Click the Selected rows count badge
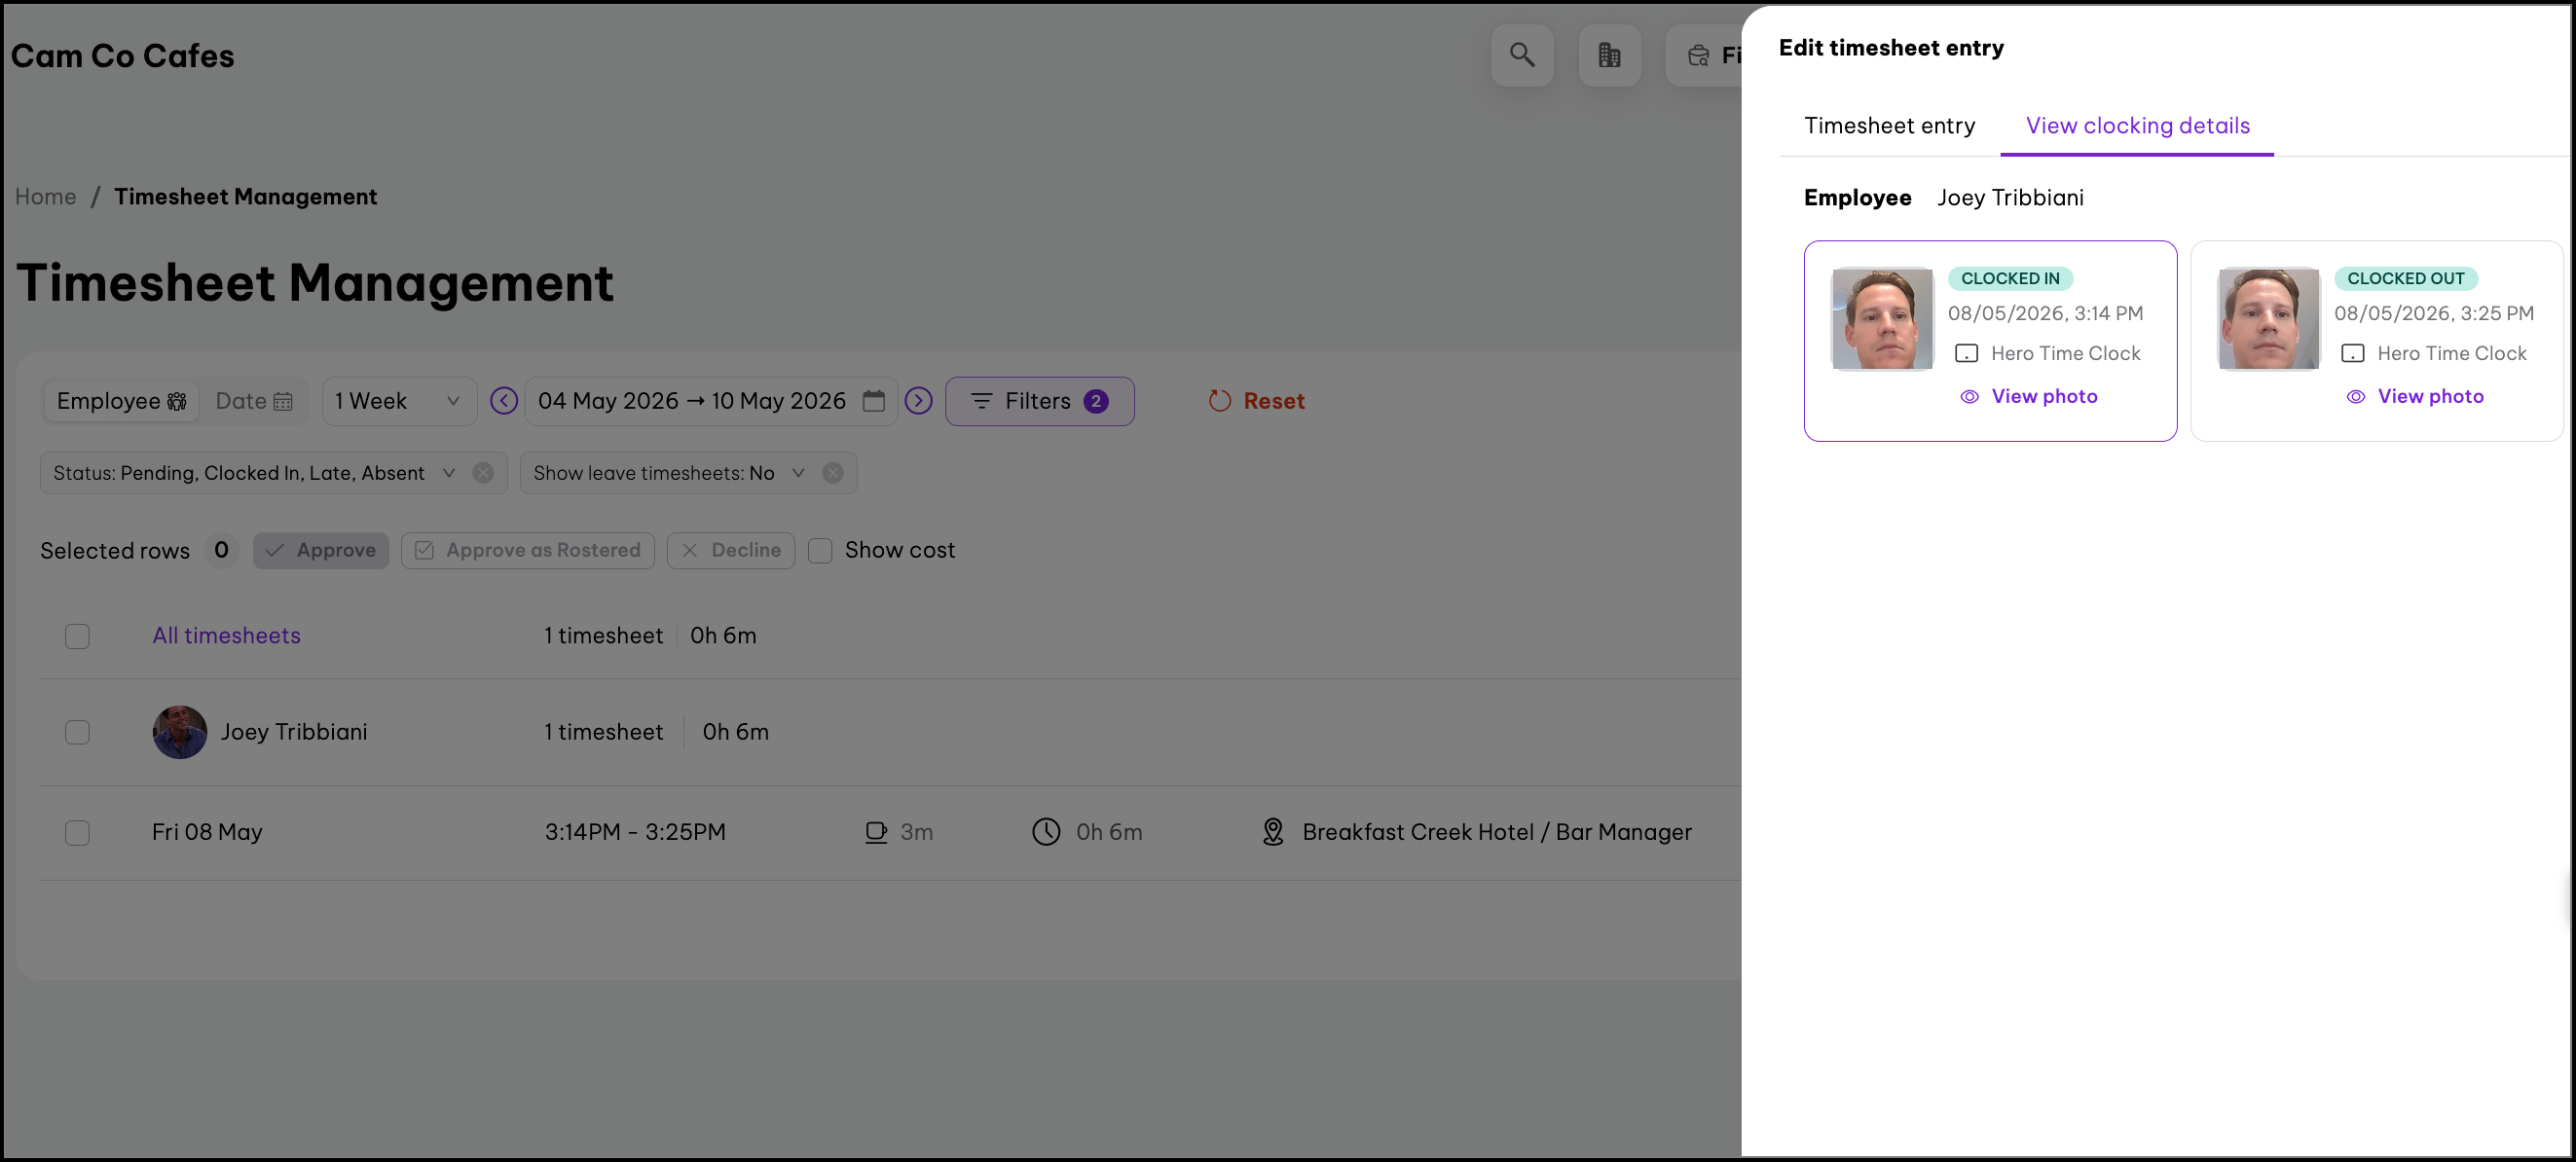Screen dimensions: 2576x1162 point(221,550)
